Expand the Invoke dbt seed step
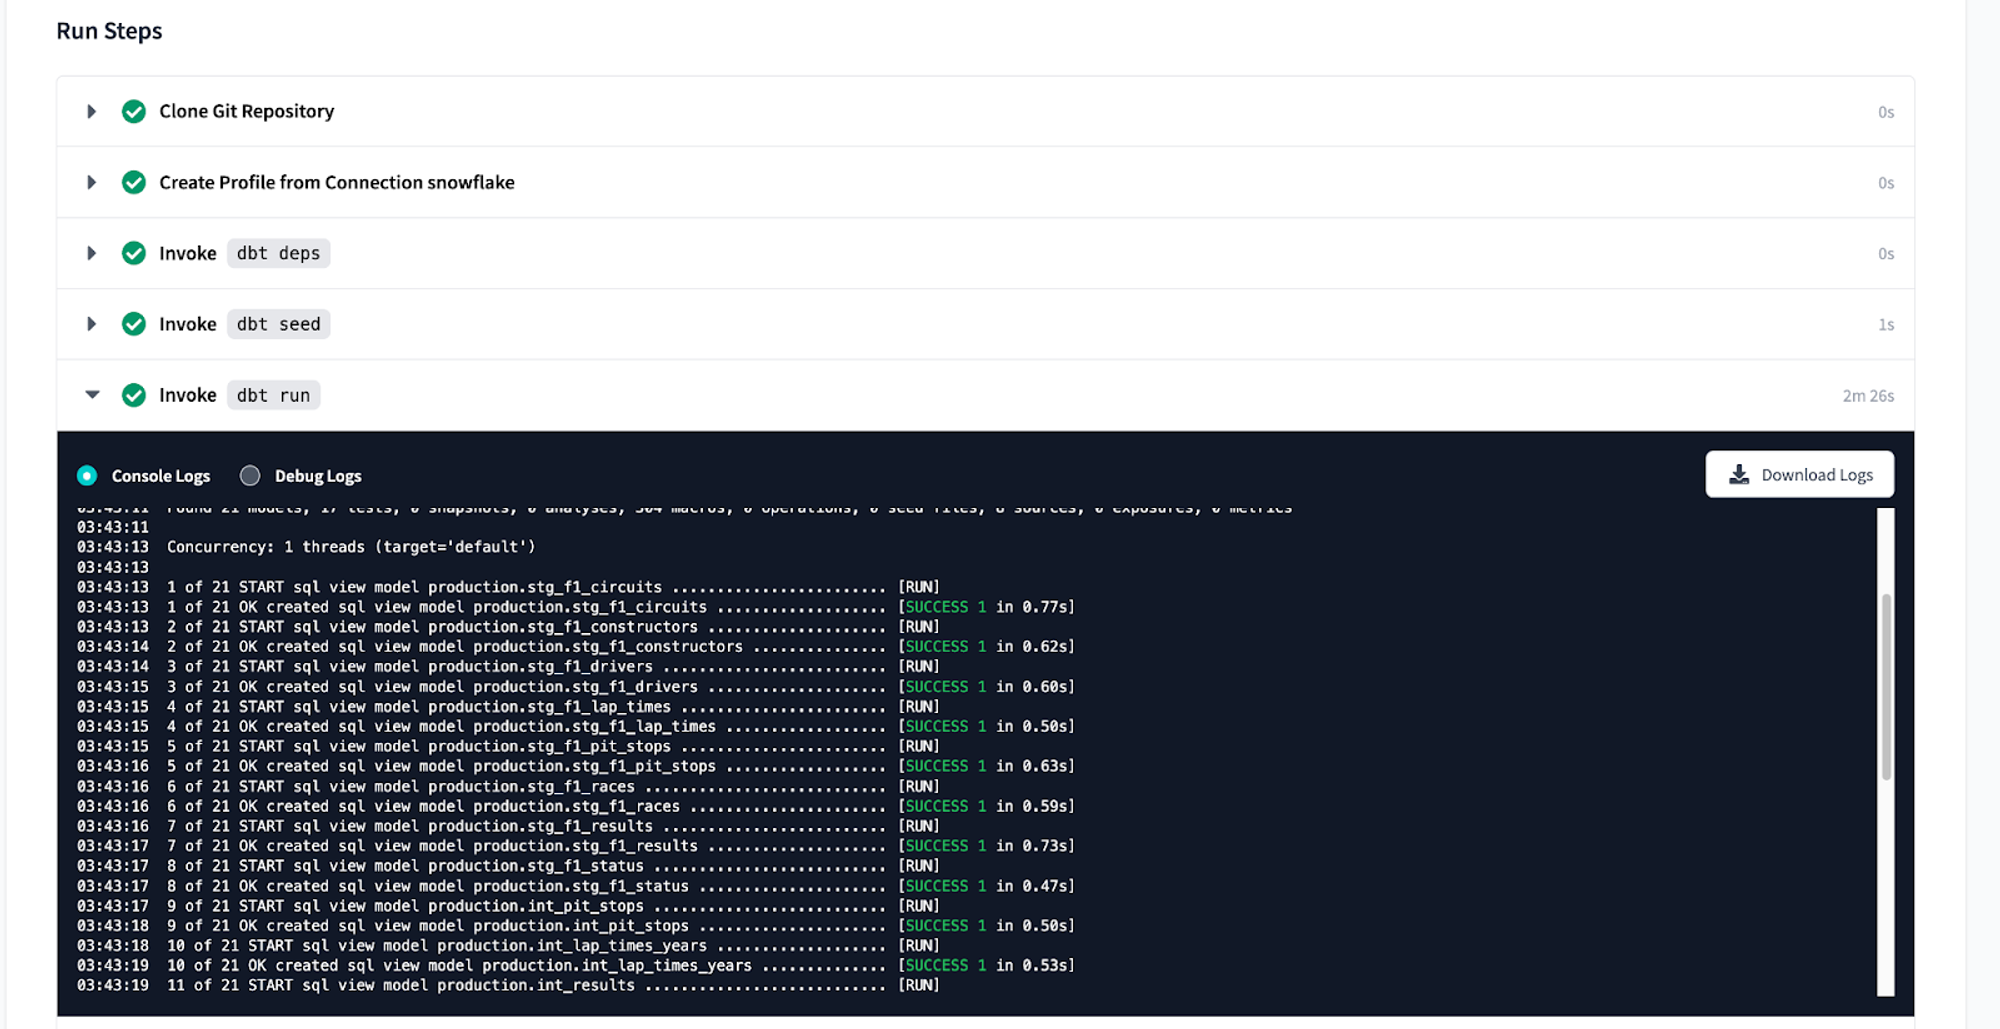2000x1029 pixels. [91, 324]
